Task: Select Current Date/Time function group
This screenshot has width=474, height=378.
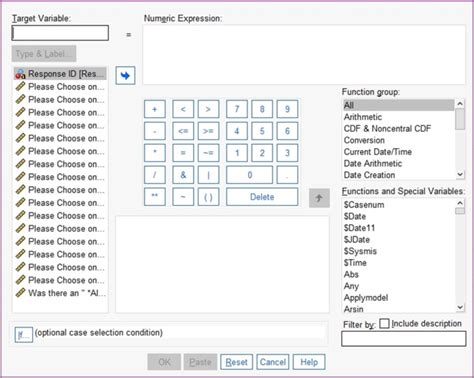Action: (399, 152)
